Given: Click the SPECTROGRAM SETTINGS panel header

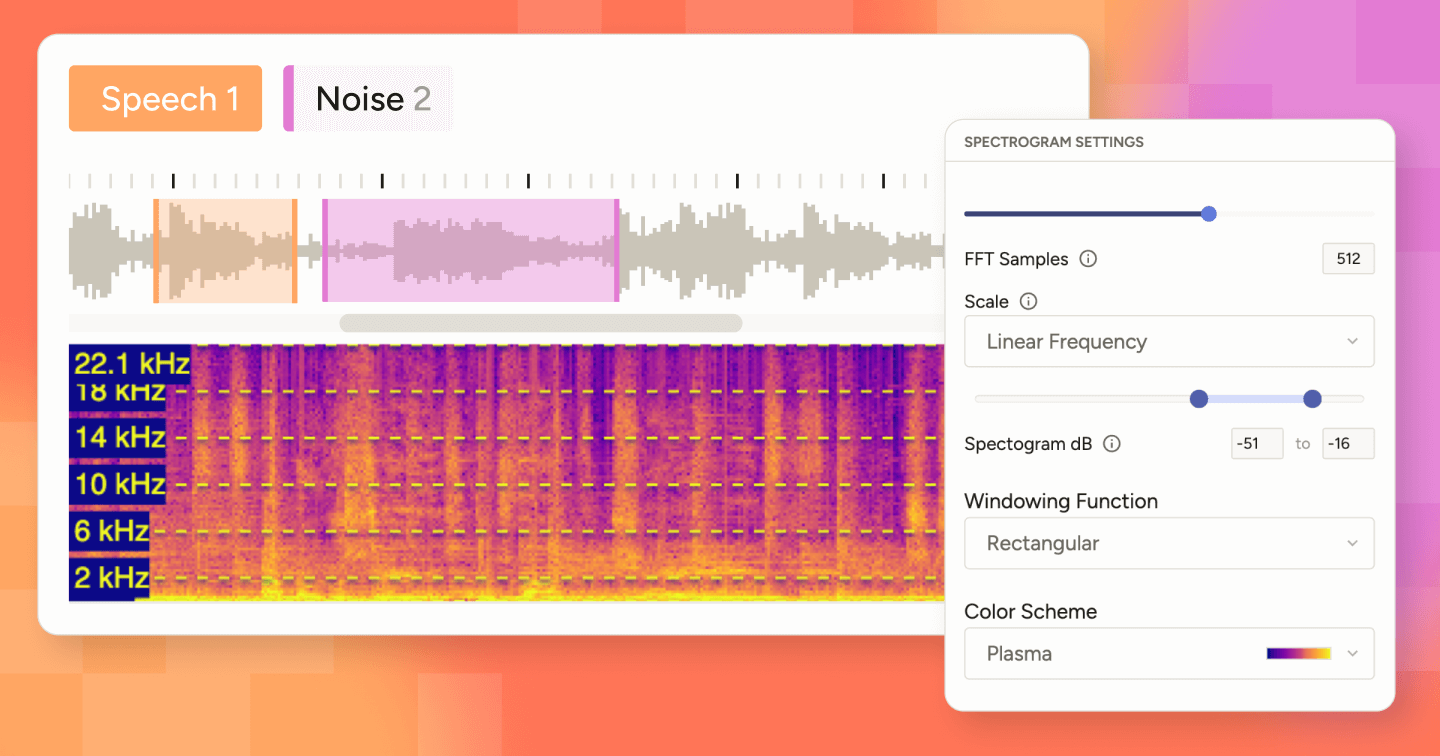Looking at the screenshot, I should tap(1052, 141).
